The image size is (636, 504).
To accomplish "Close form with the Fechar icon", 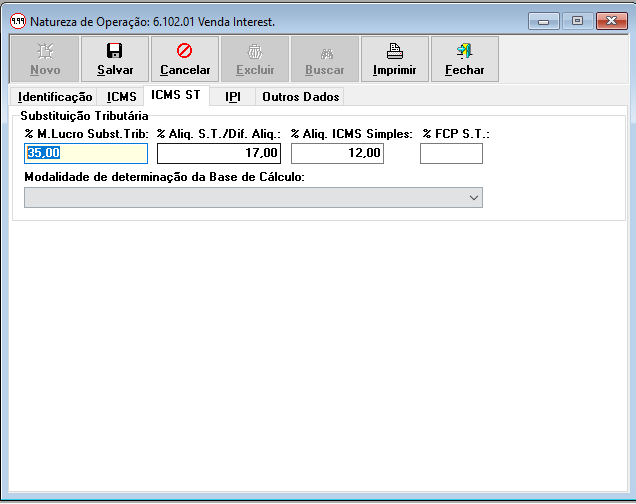I will coord(464,51).
